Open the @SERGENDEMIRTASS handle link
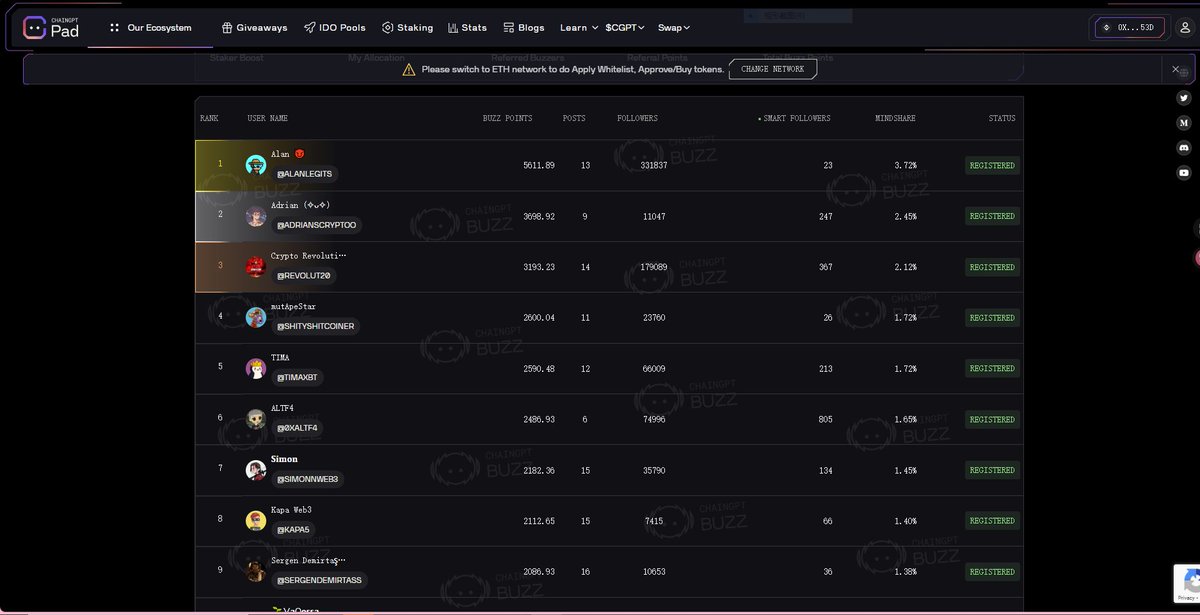 click(x=320, y=580)
